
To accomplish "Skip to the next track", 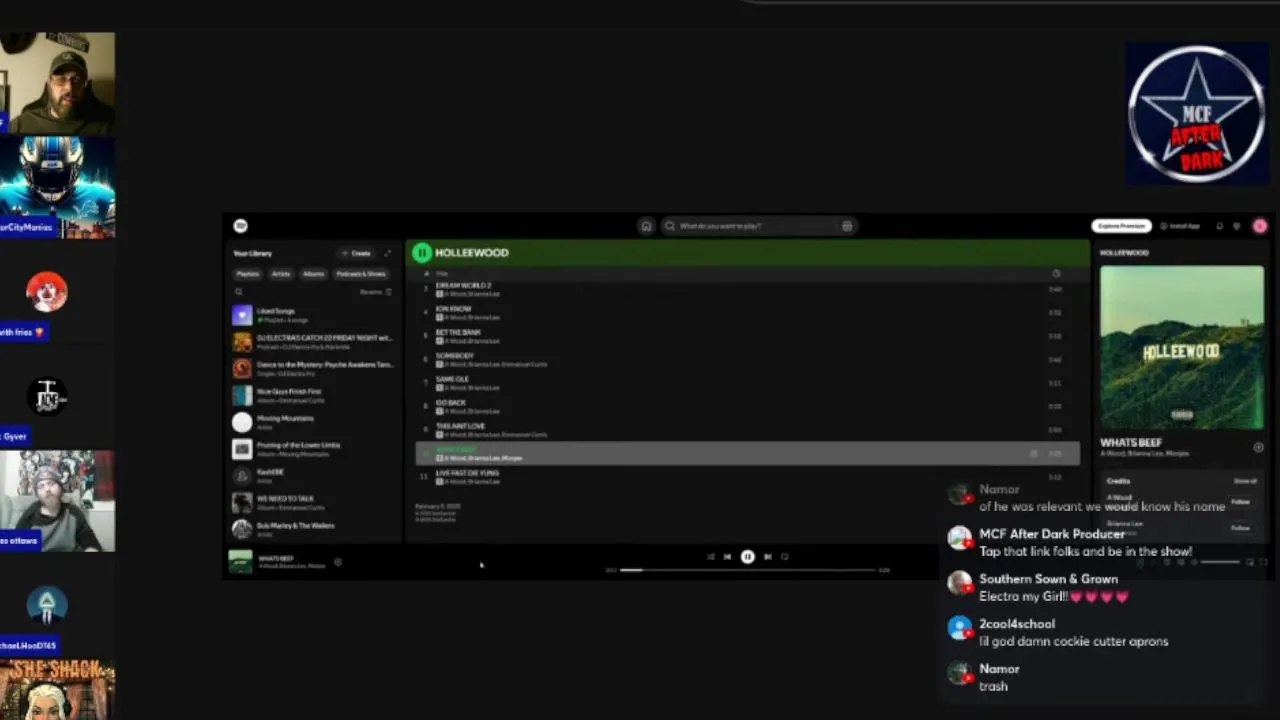I will [767, 557].
